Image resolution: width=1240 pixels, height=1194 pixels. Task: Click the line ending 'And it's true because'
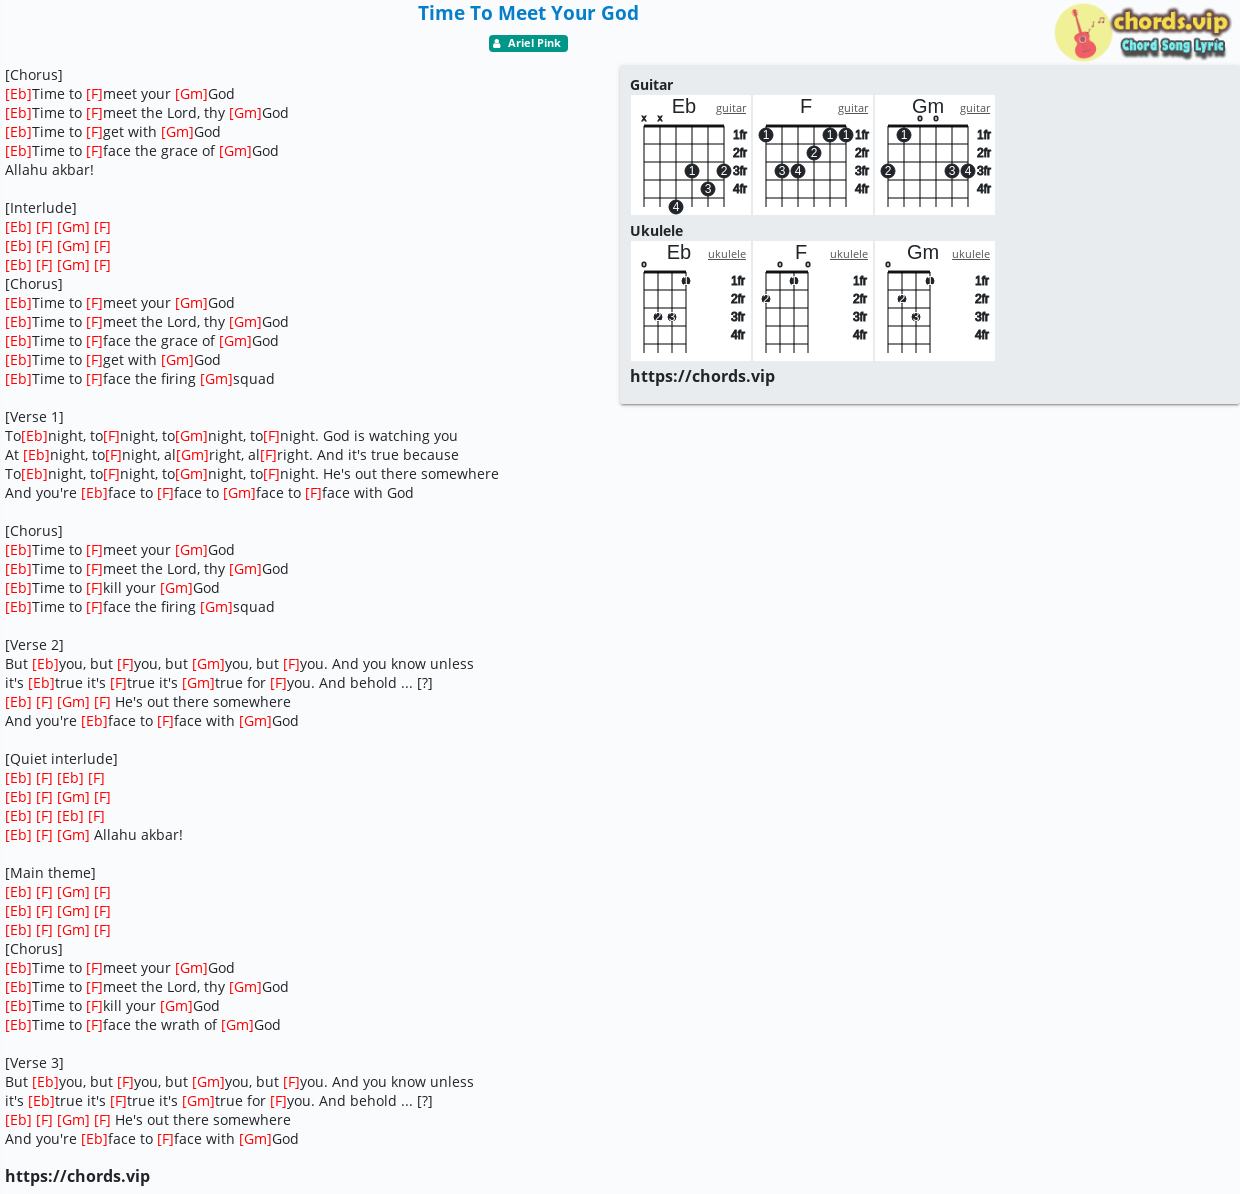point(232,455)
